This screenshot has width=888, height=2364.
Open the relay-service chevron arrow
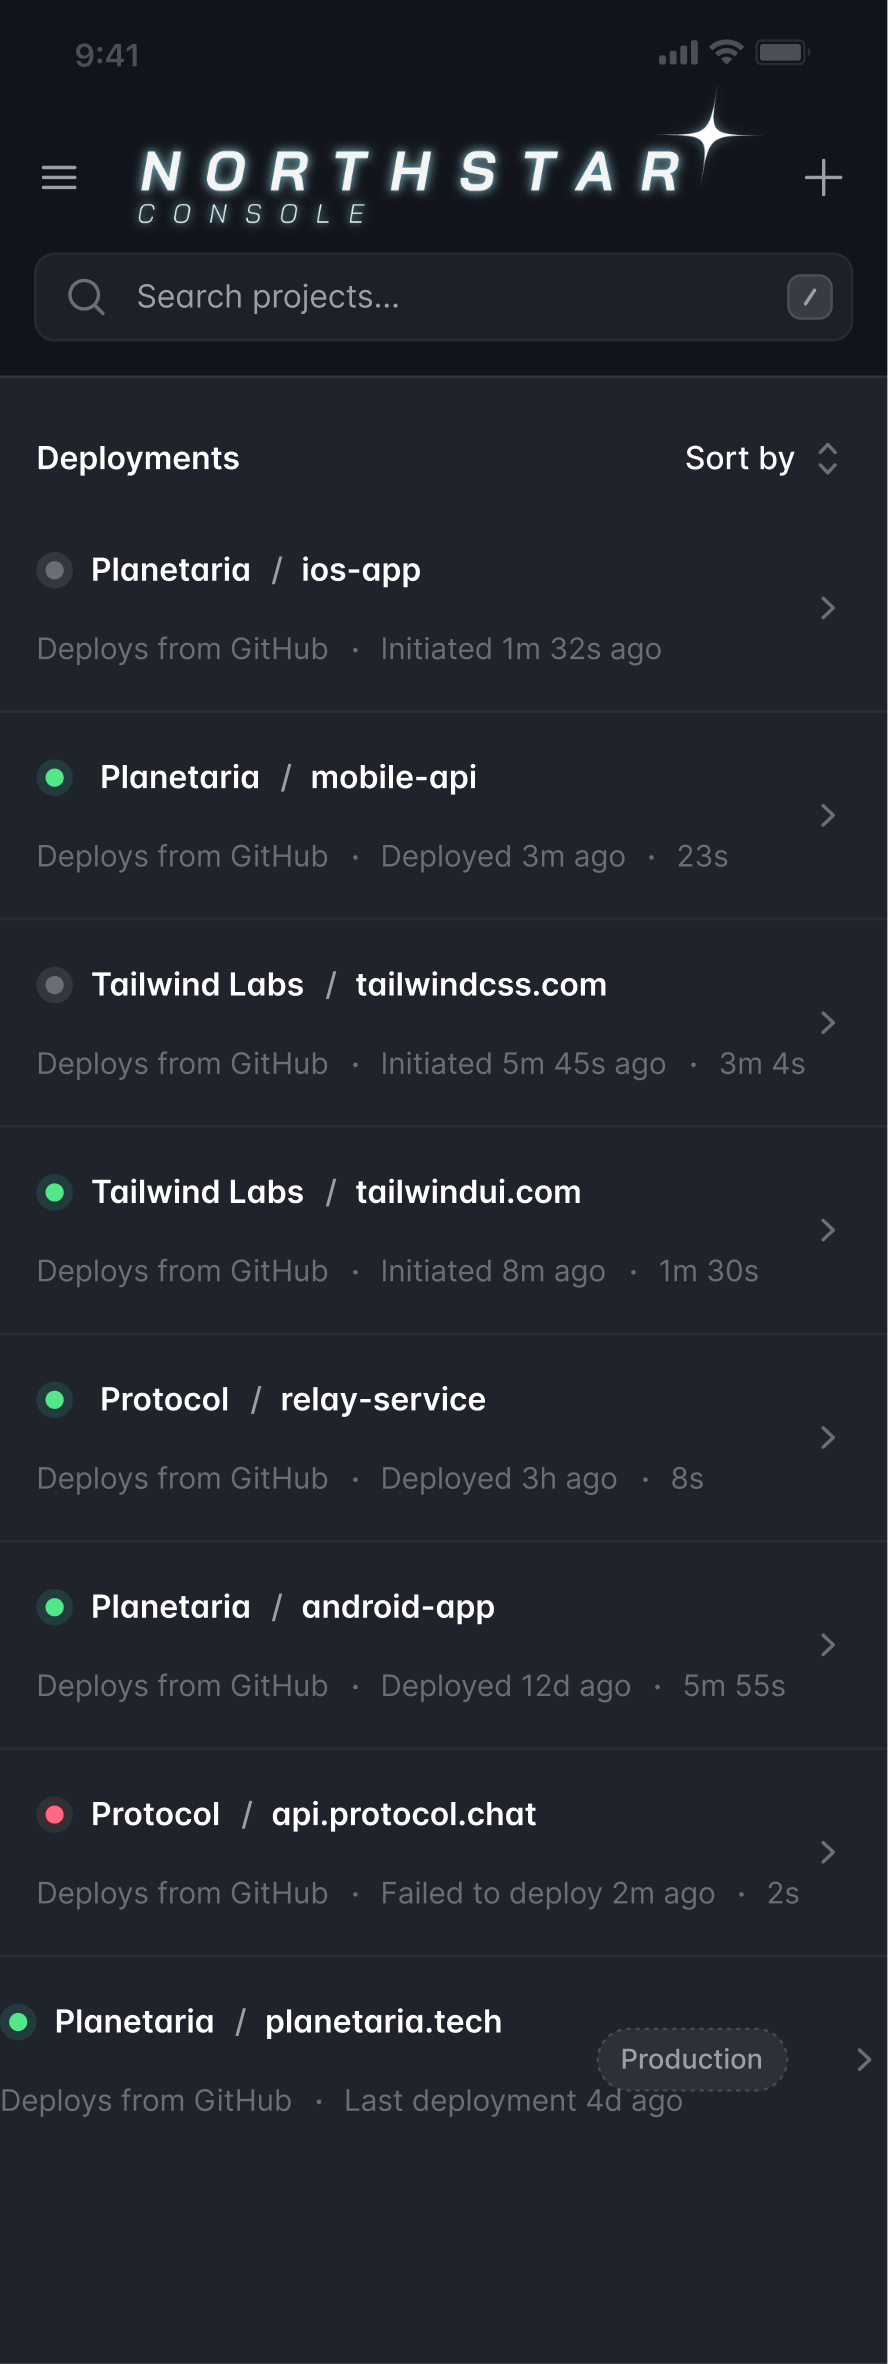(827, 1437)
